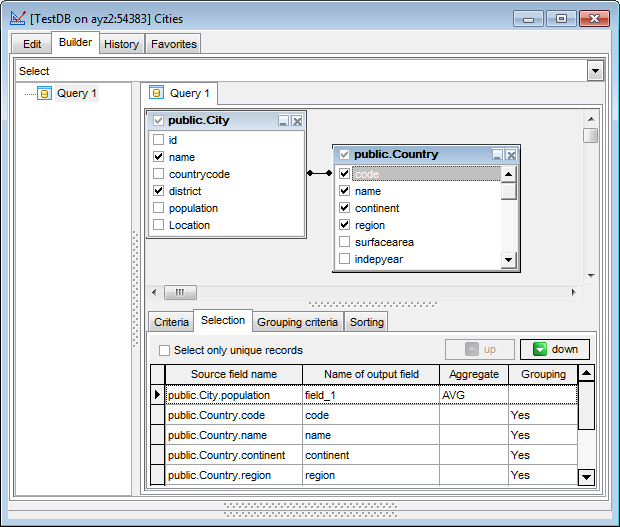The height and width of the screenshot is (527, 620).
Task: Select Query 1 in the tree
Action: [76, 93]
